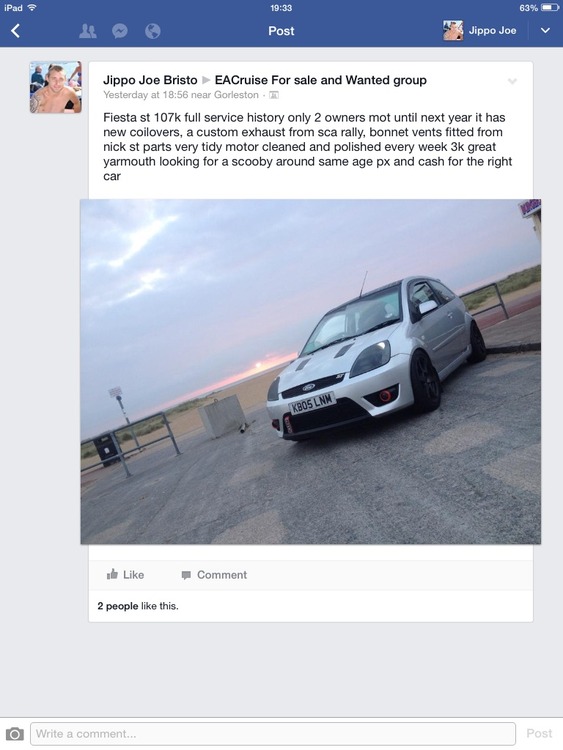Viewport: 563px width, 750px height.
Task: Expand the header account dropdown arrow
Action: click(x=545, y=31)
